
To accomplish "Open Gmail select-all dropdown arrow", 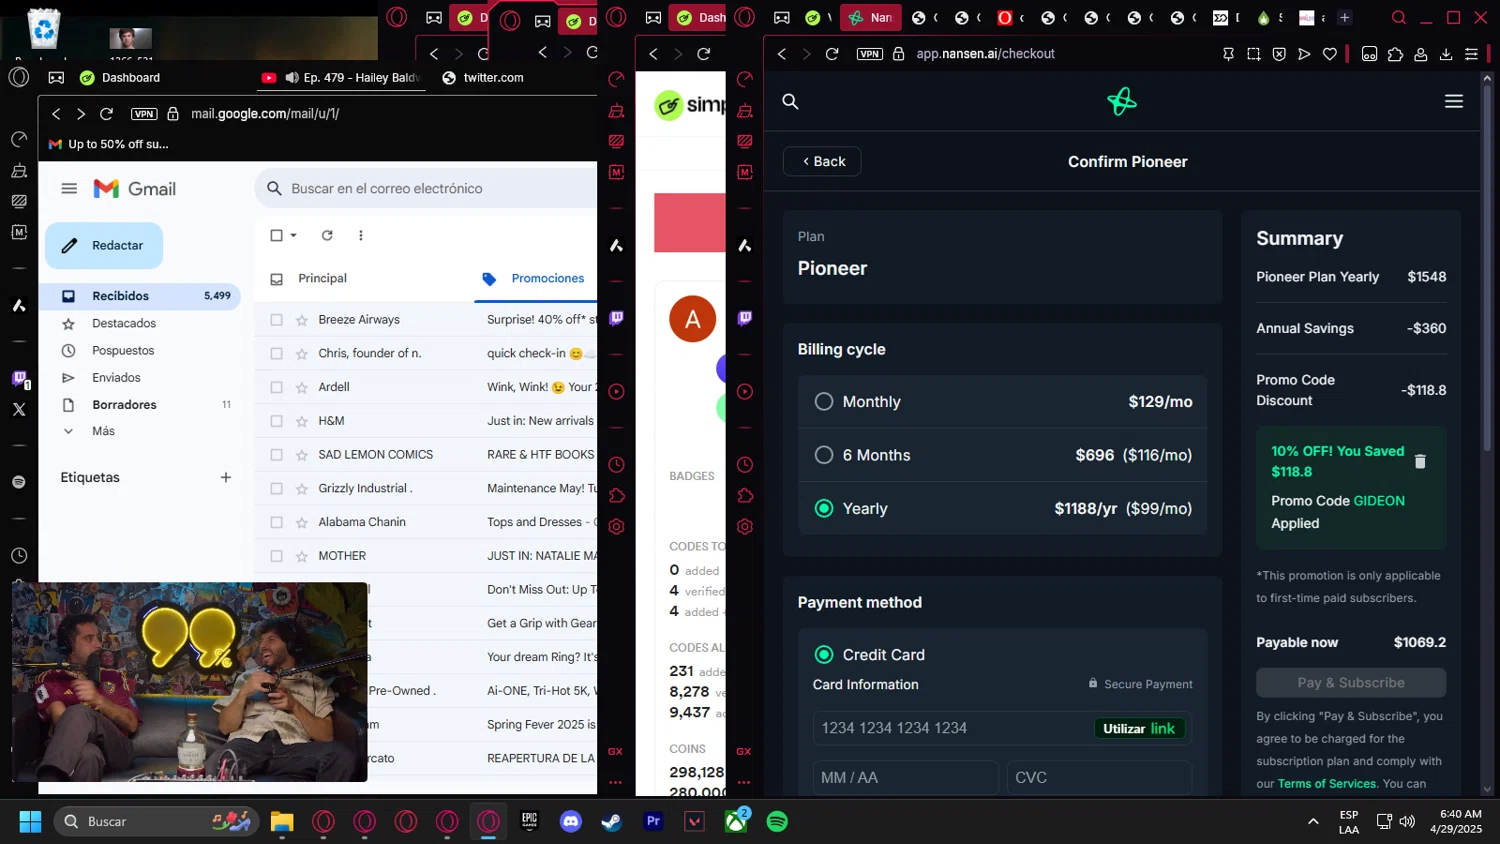I will click(293, 235).
